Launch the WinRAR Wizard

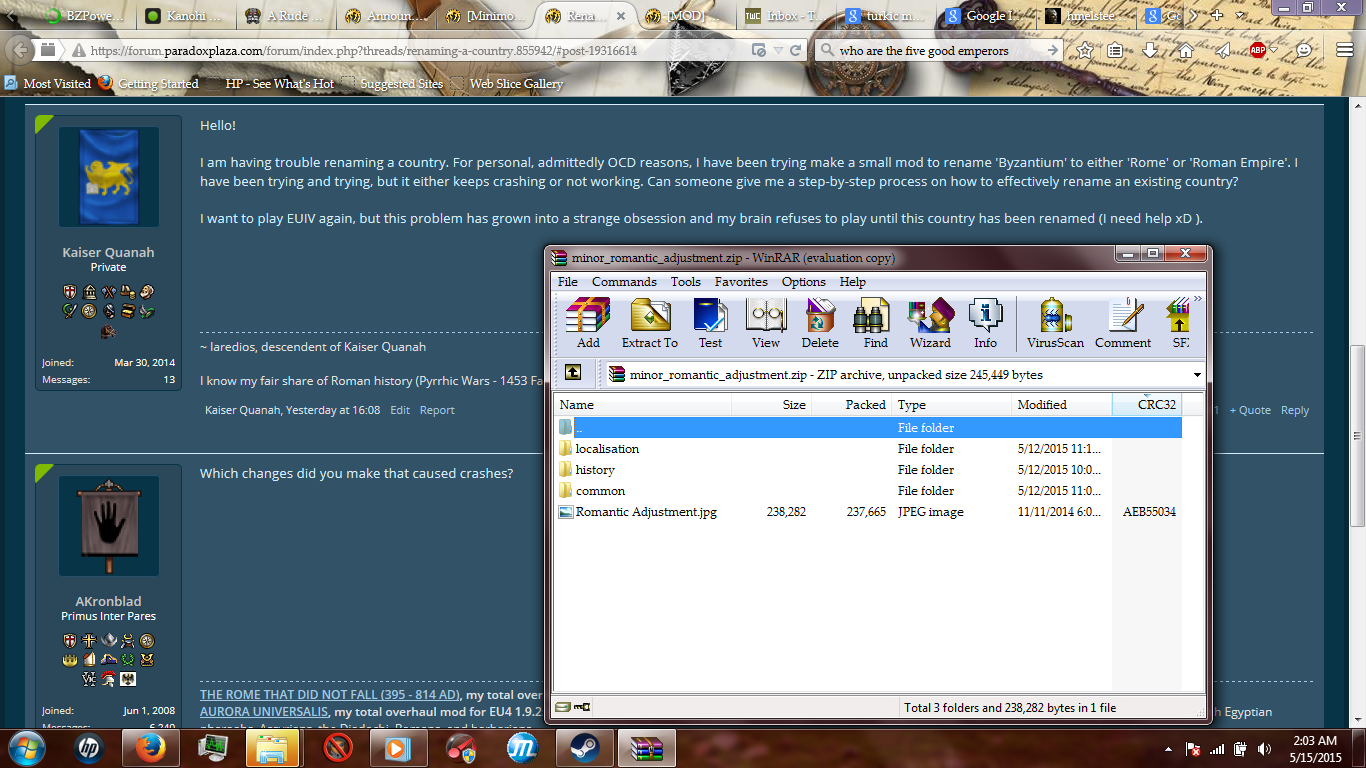pos(930,324)
